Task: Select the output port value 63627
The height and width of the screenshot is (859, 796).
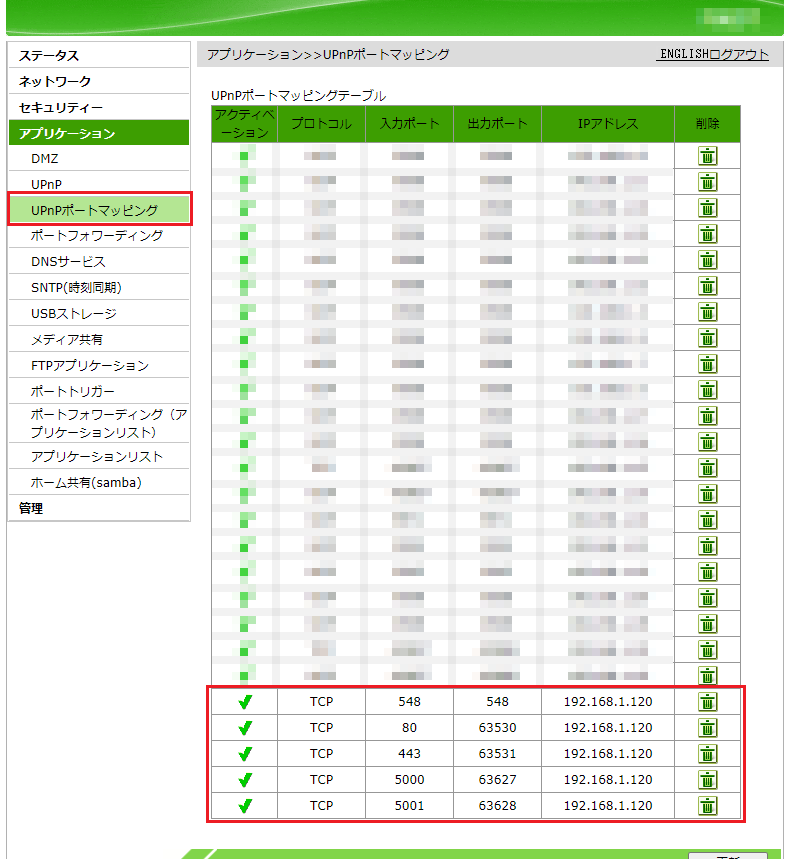Action: [497, 780]
